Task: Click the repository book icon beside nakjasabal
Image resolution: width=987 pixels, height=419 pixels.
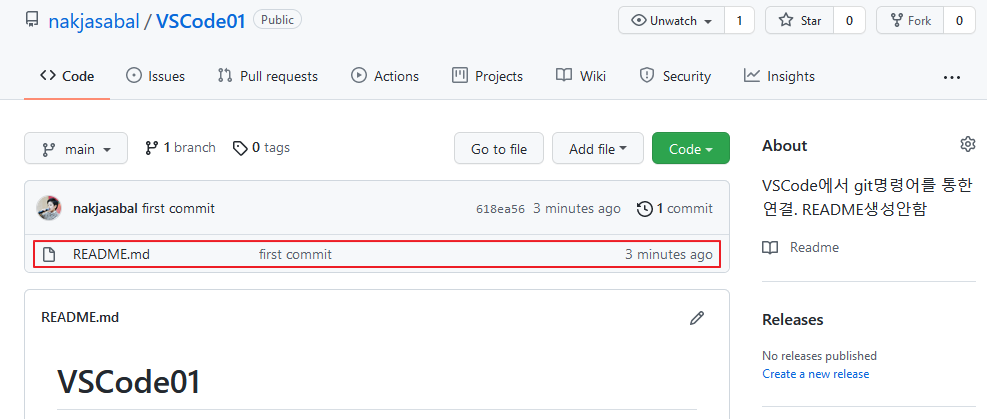Action: point(31,20)
